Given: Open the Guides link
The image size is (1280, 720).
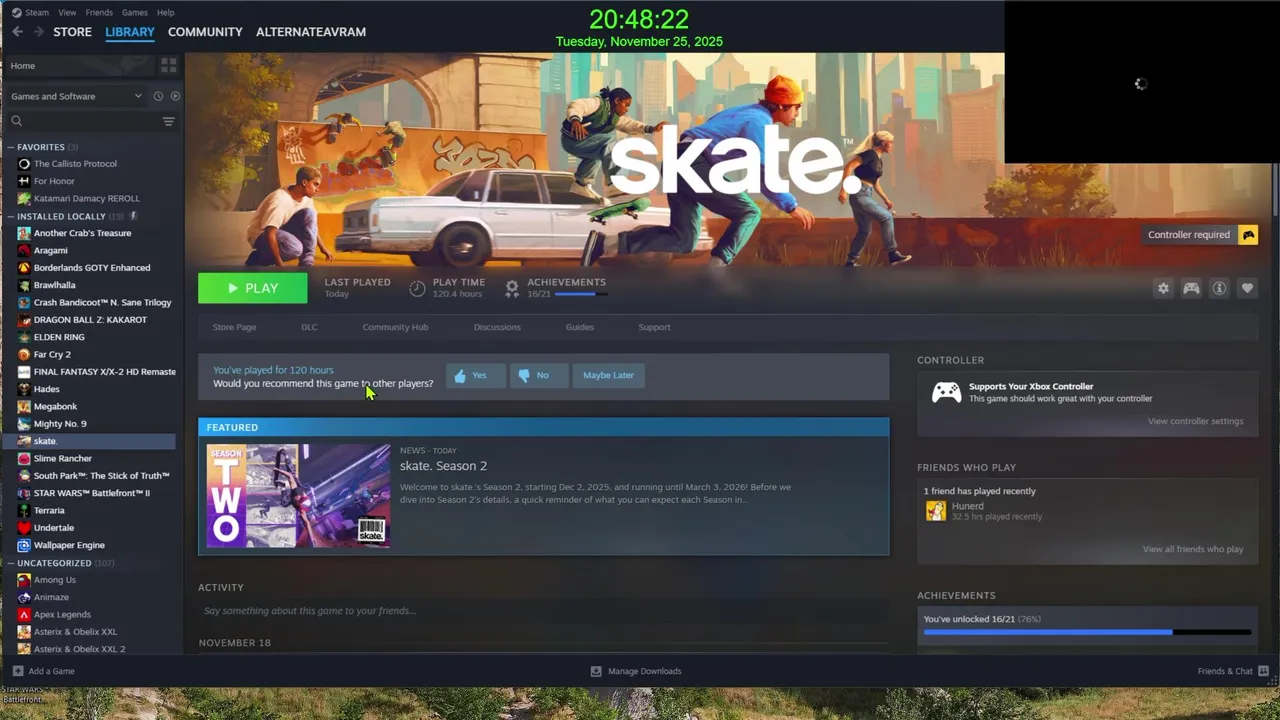Looking at the screenshot, I should click(x=580, y=327).
